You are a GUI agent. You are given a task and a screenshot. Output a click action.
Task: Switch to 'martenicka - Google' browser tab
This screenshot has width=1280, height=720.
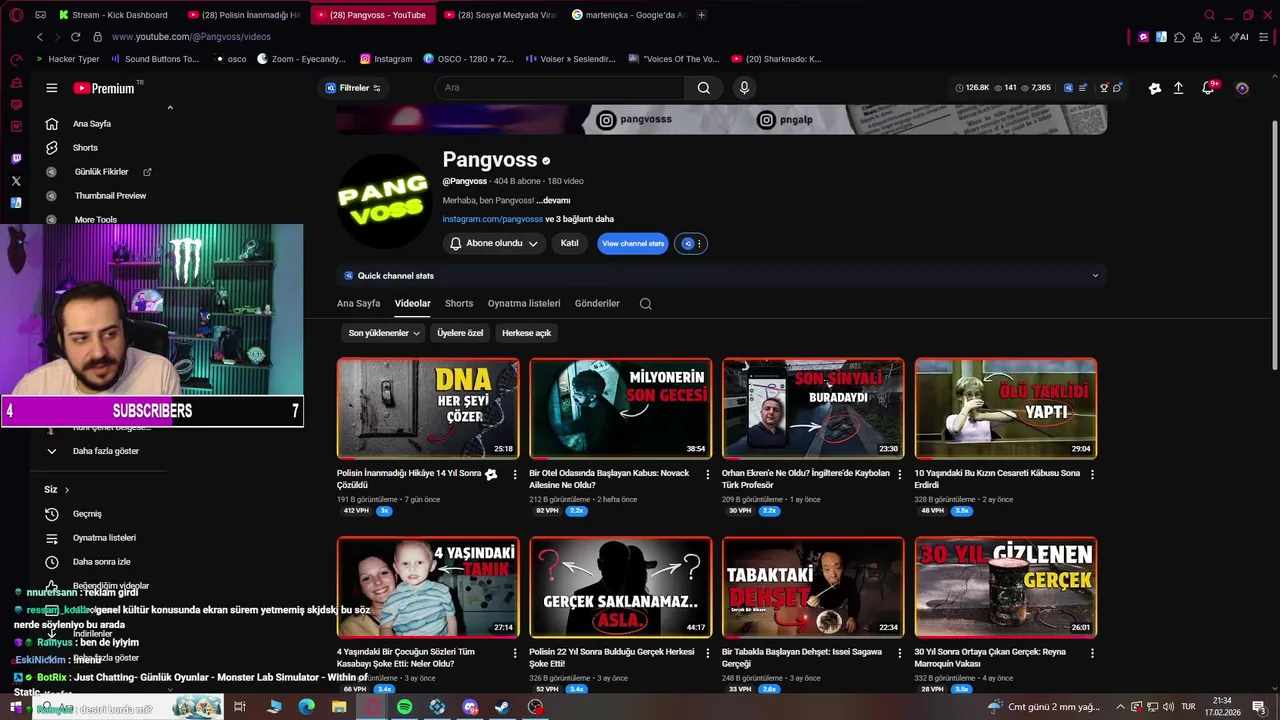click(630, 15)
